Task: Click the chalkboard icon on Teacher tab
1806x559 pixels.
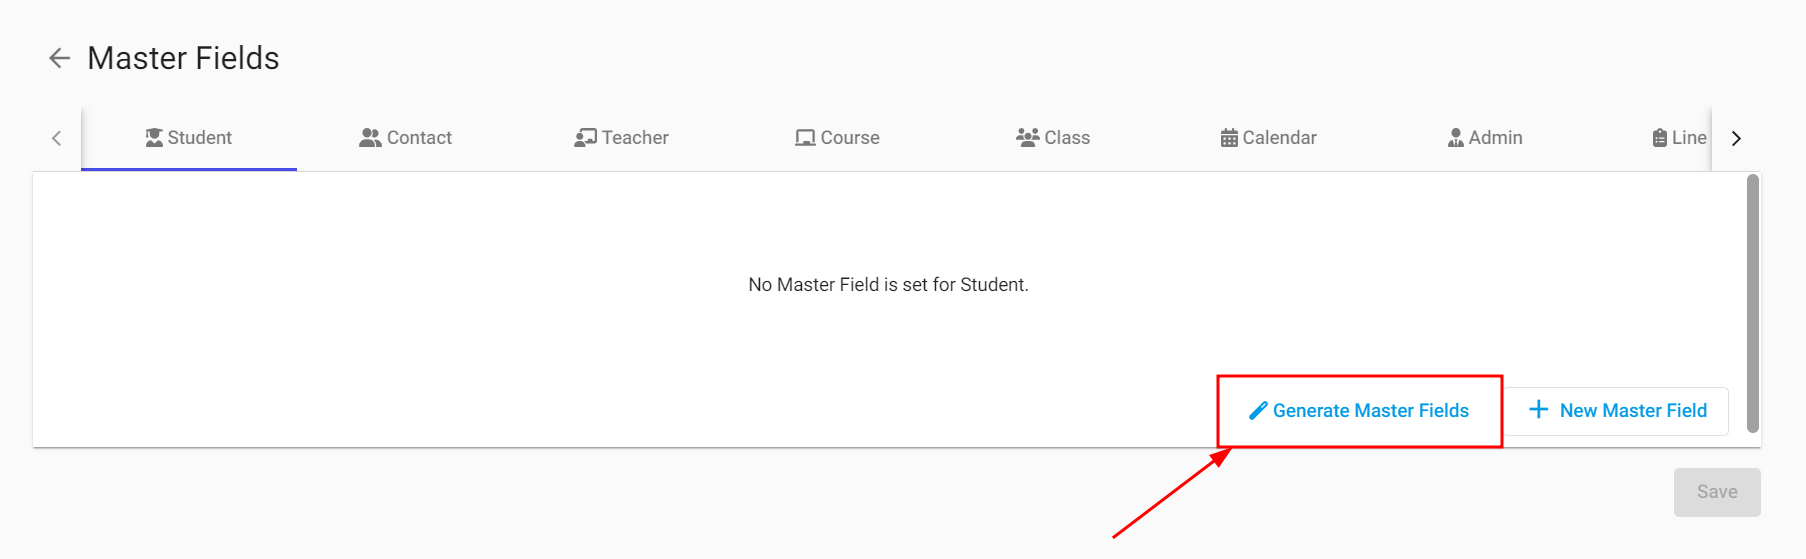Action: tap(585, 138)
